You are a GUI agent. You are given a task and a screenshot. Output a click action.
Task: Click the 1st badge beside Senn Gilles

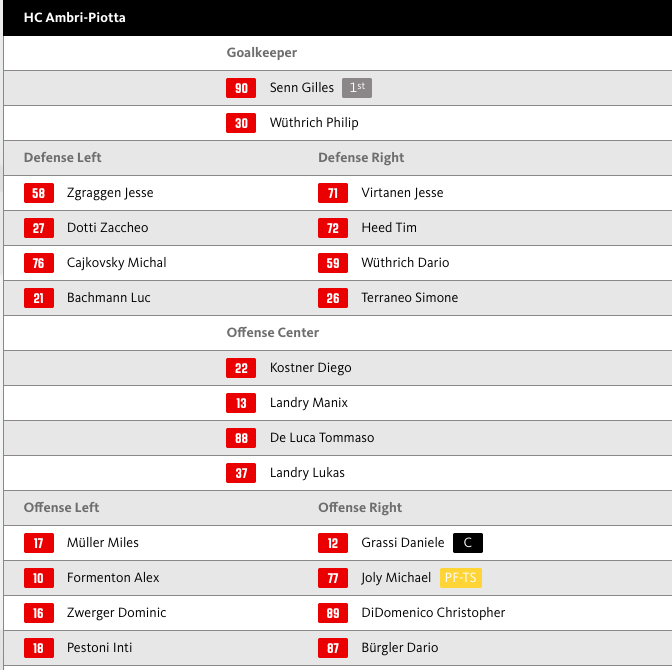(357, 88)
